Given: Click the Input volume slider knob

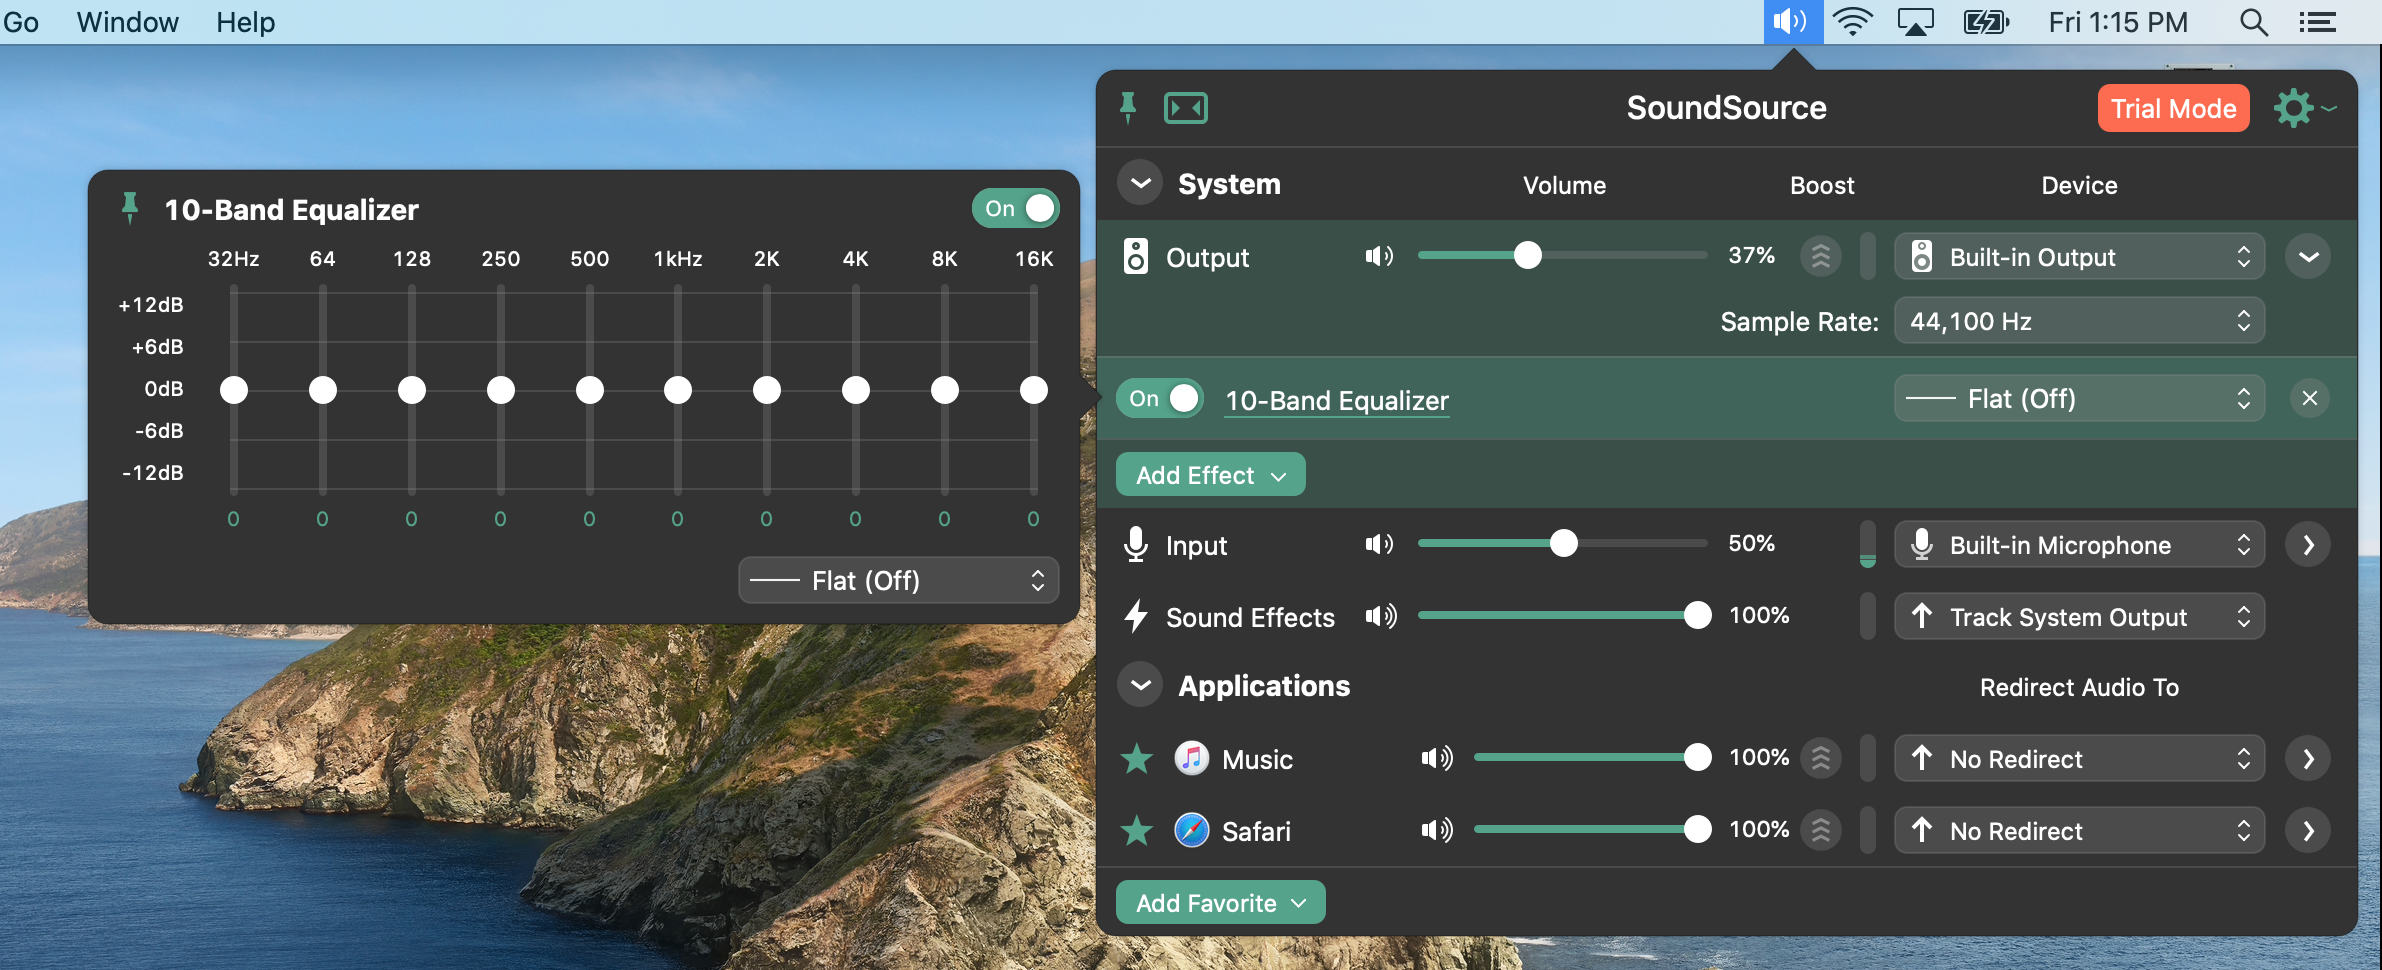Looking at the screenshot, I should coord(1564,543).
